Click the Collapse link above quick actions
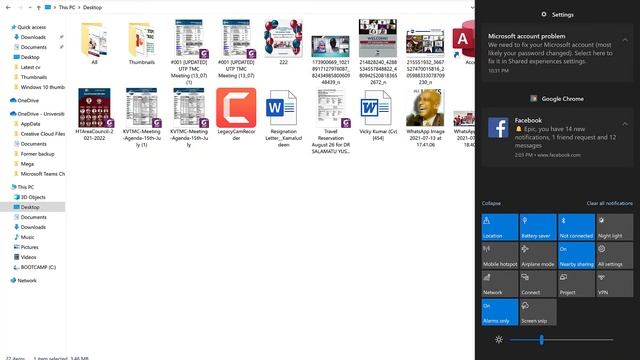640x360 pixels. (x=491, y=203)
